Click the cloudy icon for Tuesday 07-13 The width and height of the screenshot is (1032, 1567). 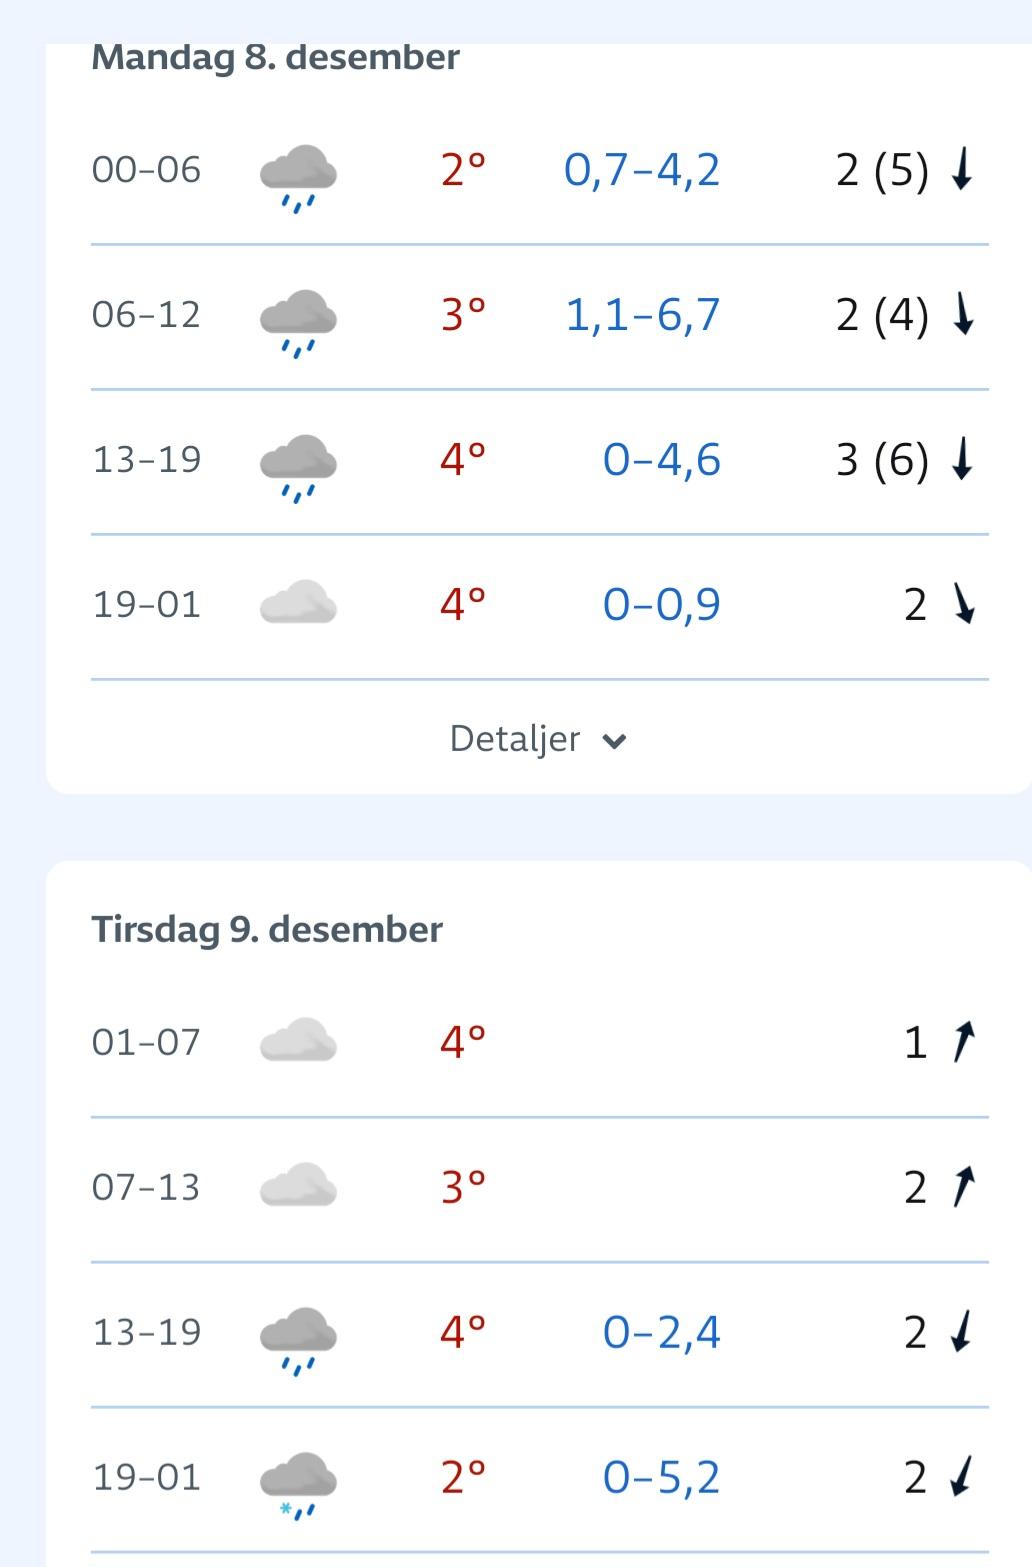[298, 1186]
